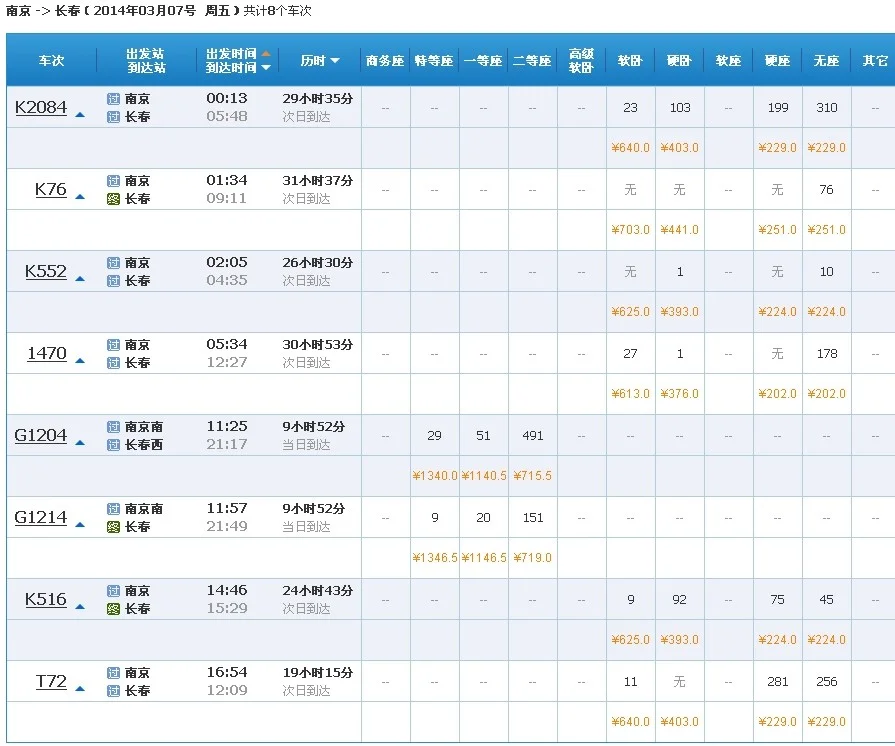Viewport: 895px width, 746px height.
Task: Click the ¥403.0 hard sleeper price for T72
Action: point(679,721)
